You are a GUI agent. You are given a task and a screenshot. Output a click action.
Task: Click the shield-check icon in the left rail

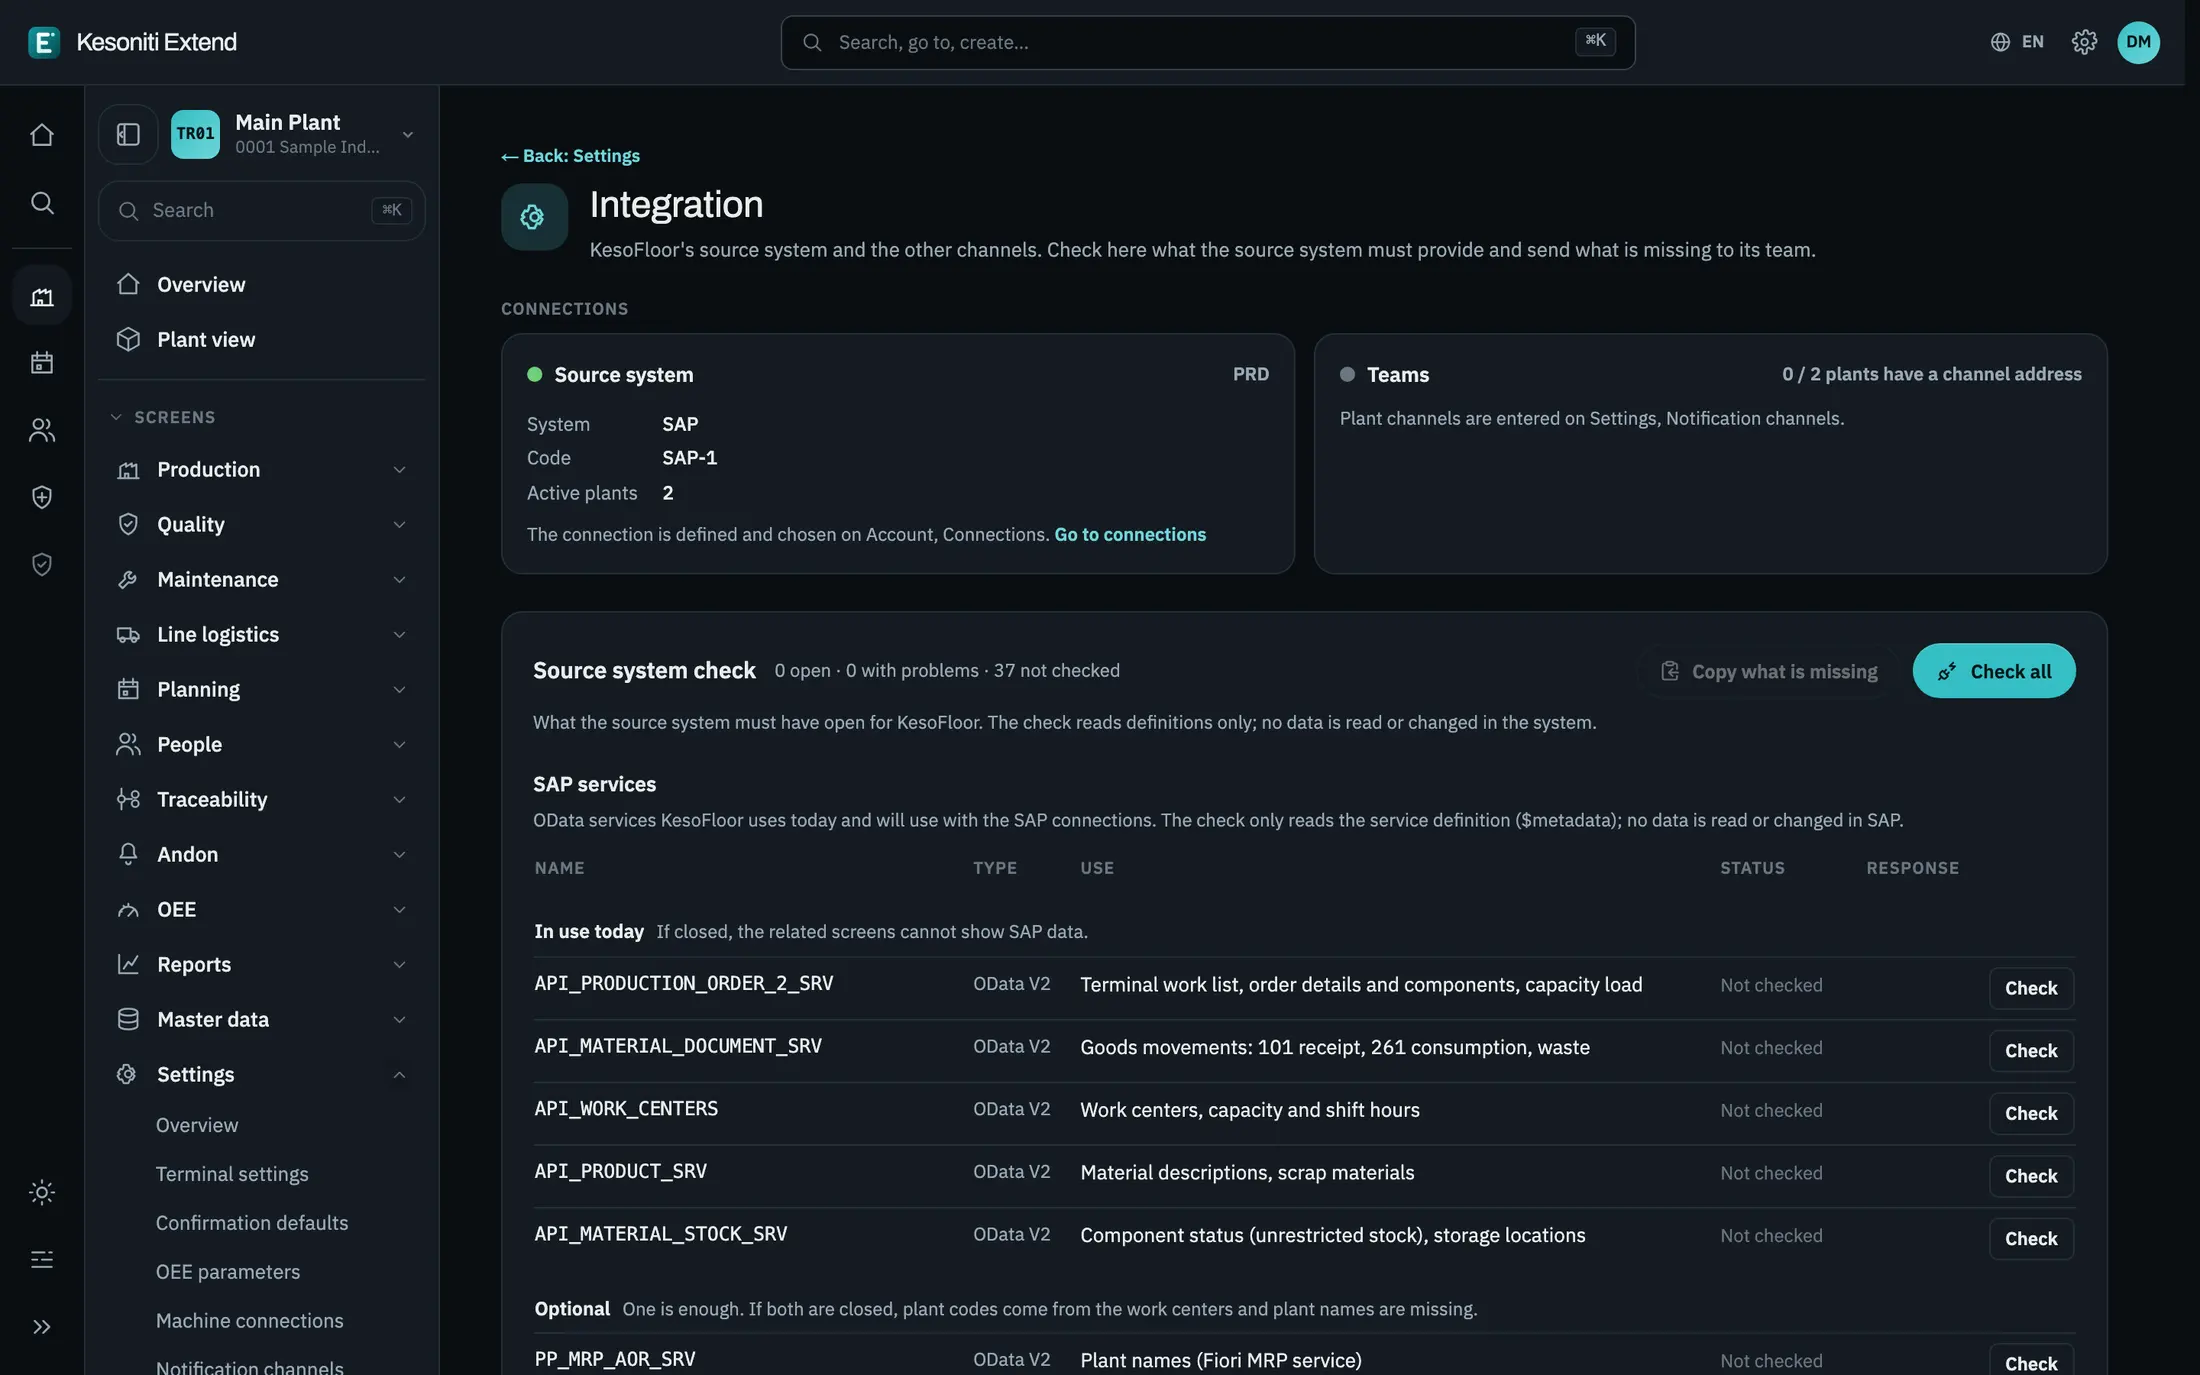click(x=42, y=565)
